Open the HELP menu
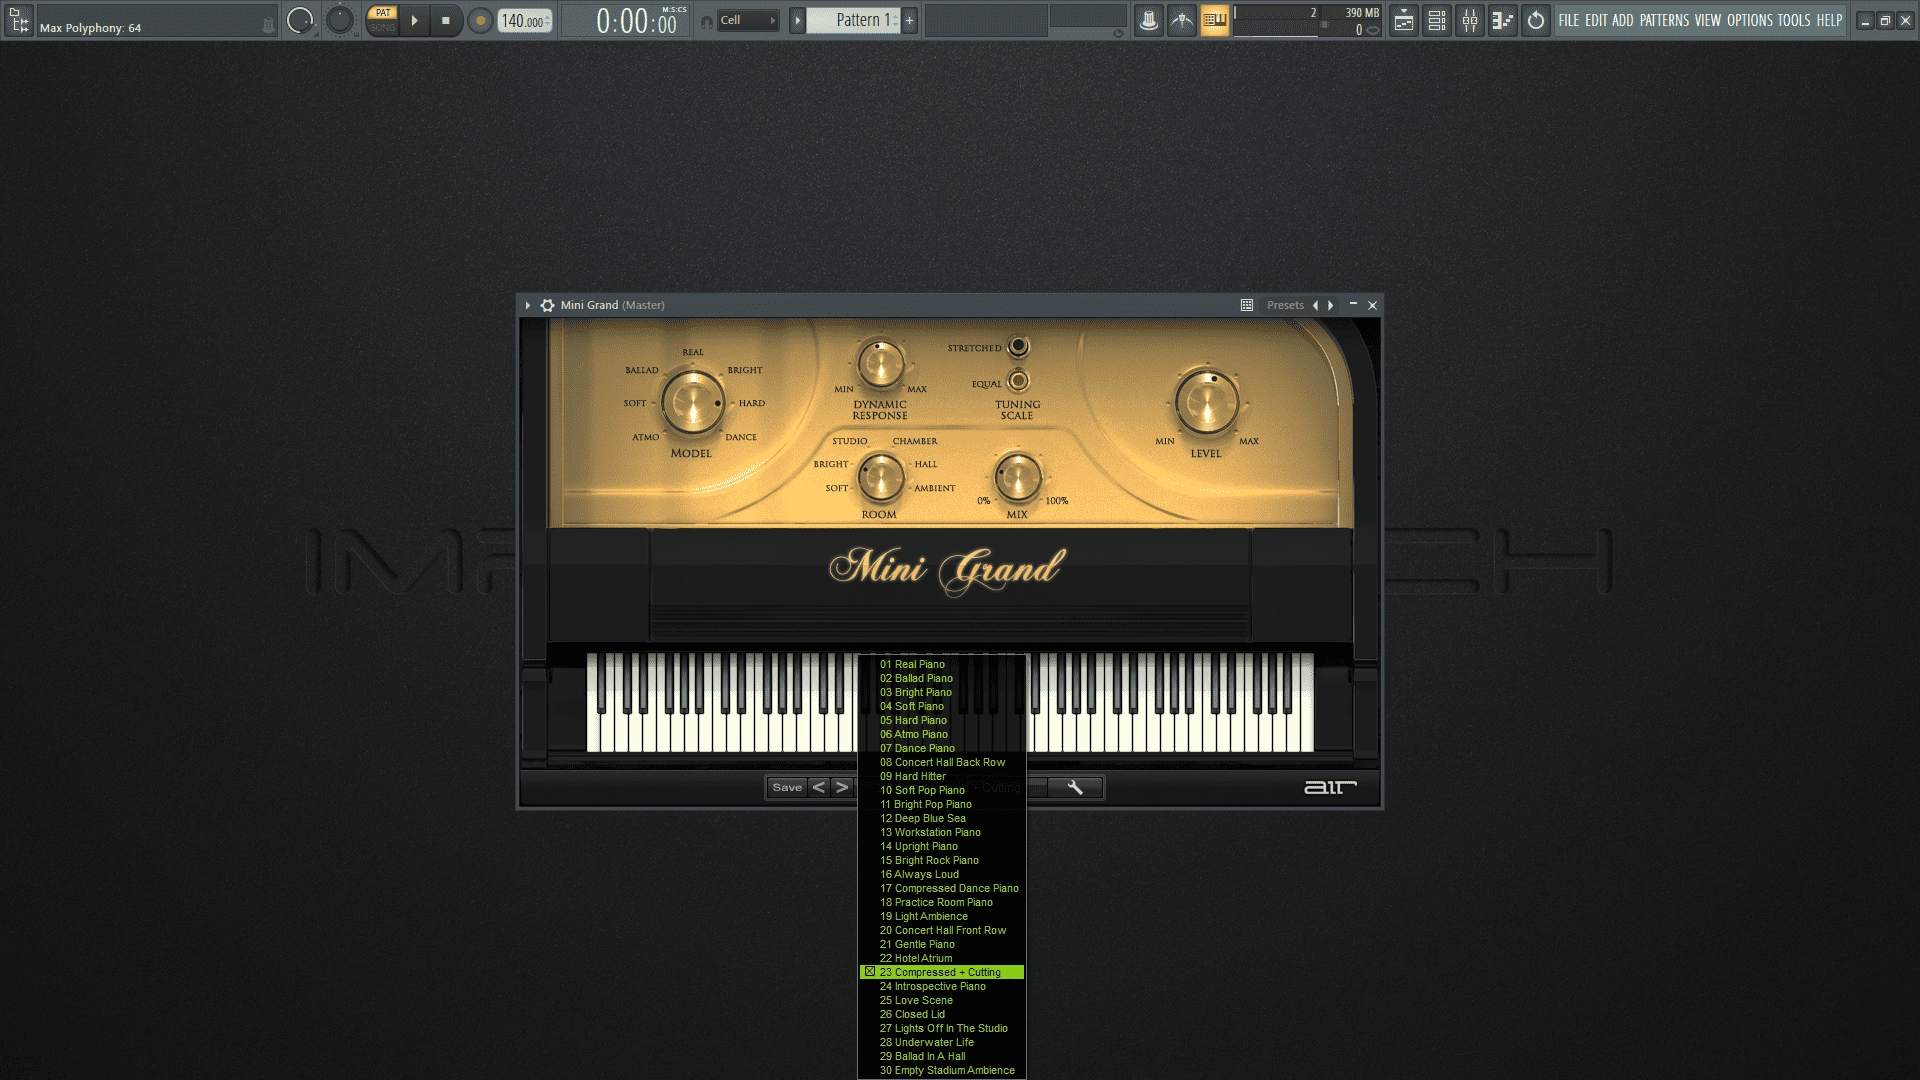Screen dimensions: 1920x1080 1829,20
